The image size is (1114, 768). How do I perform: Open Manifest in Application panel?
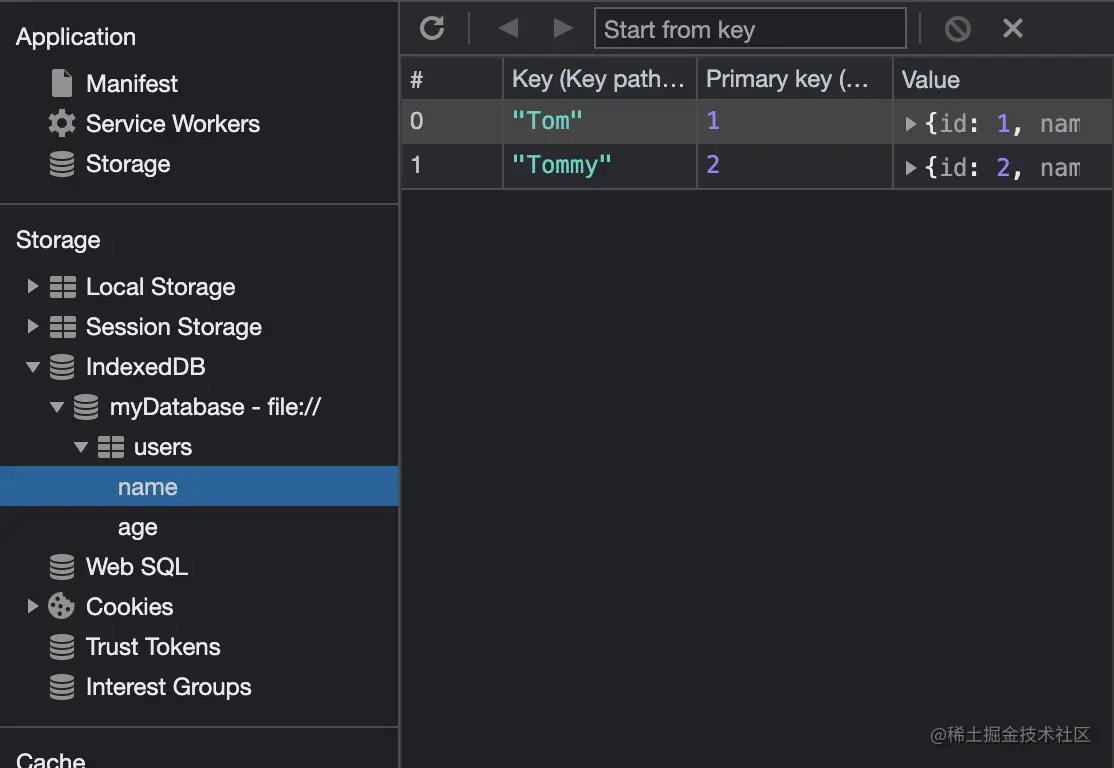[x=131, y=84]
